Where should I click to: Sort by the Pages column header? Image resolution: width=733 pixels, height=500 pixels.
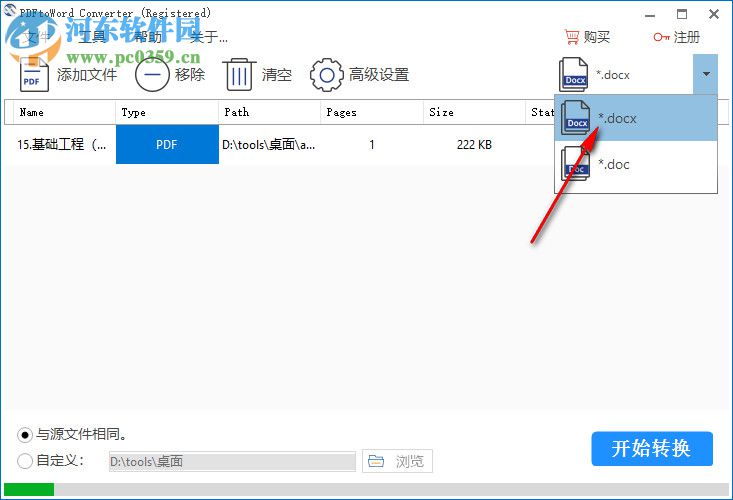tap(372, 112)
